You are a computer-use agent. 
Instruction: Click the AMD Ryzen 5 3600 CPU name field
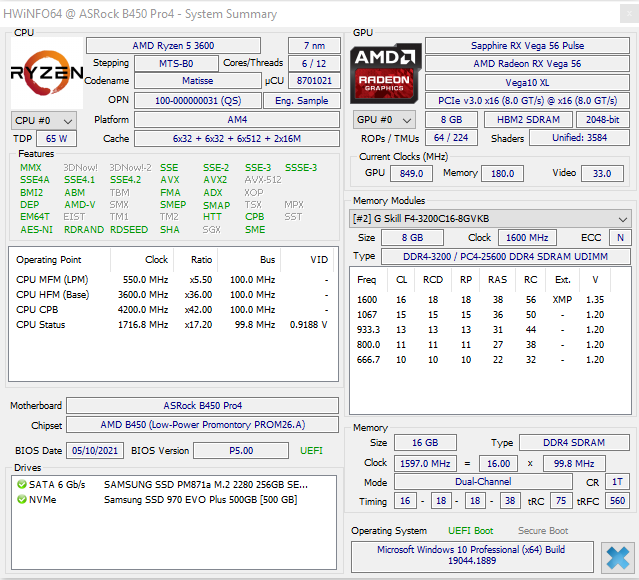(173, 46)
